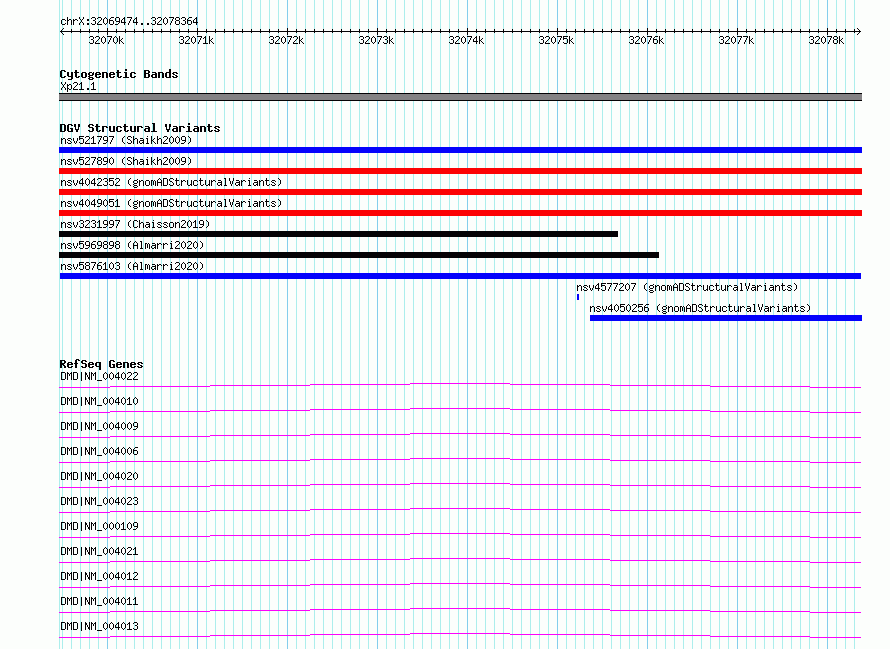This screenshot has width=890, height=649.
Task: Click the 32074k ruler tick label
Action: coord(466,40)
